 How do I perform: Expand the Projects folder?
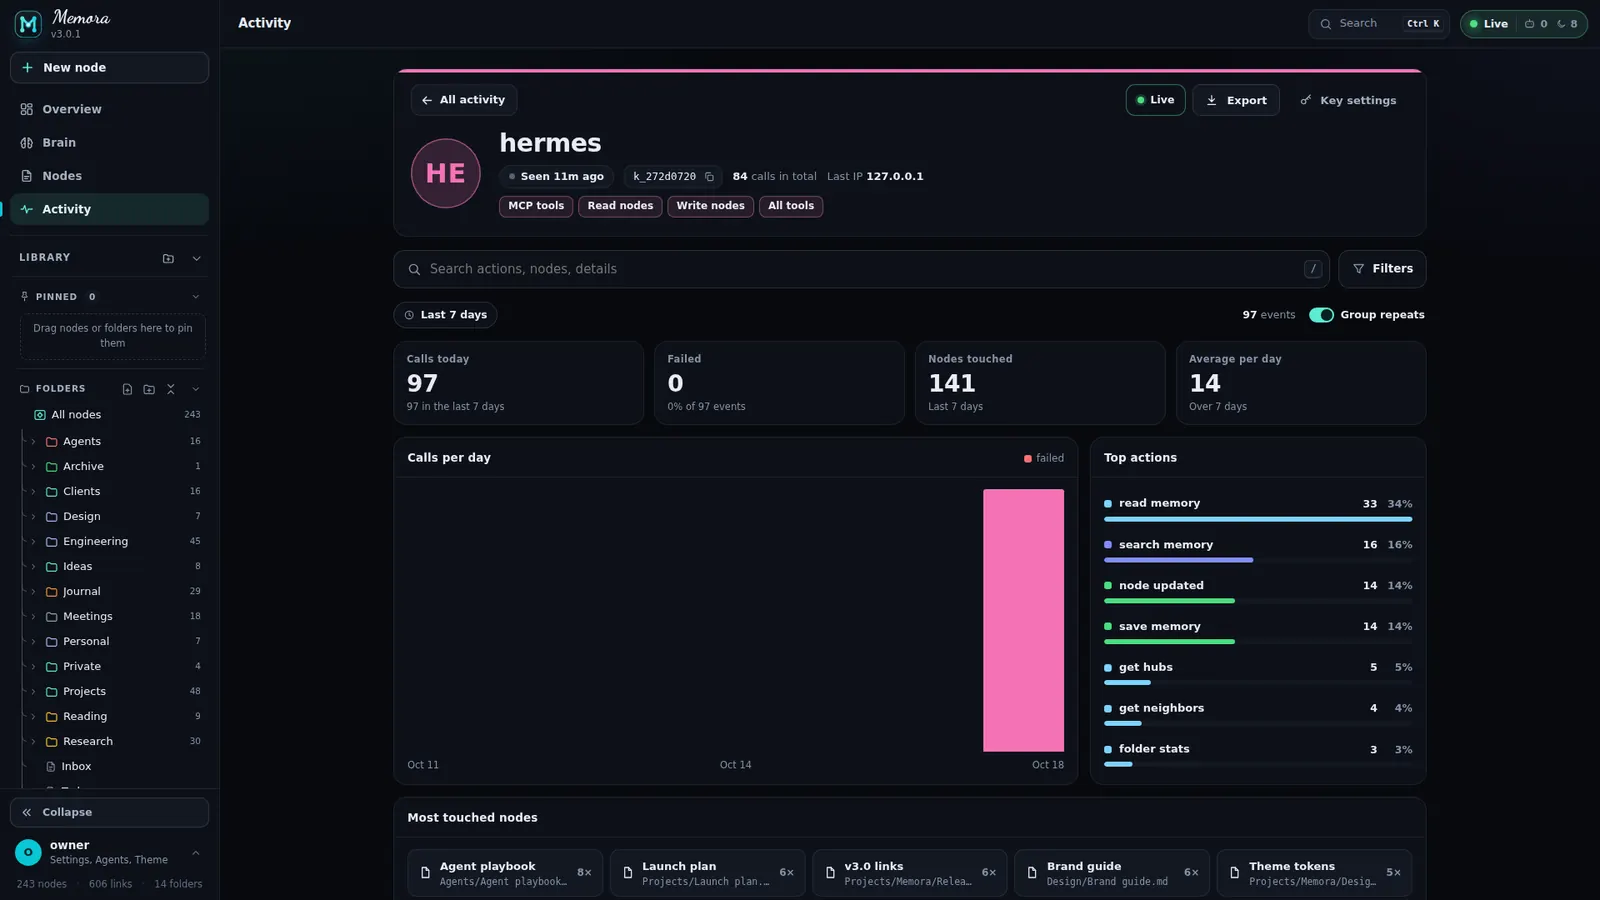click(33, 691)
